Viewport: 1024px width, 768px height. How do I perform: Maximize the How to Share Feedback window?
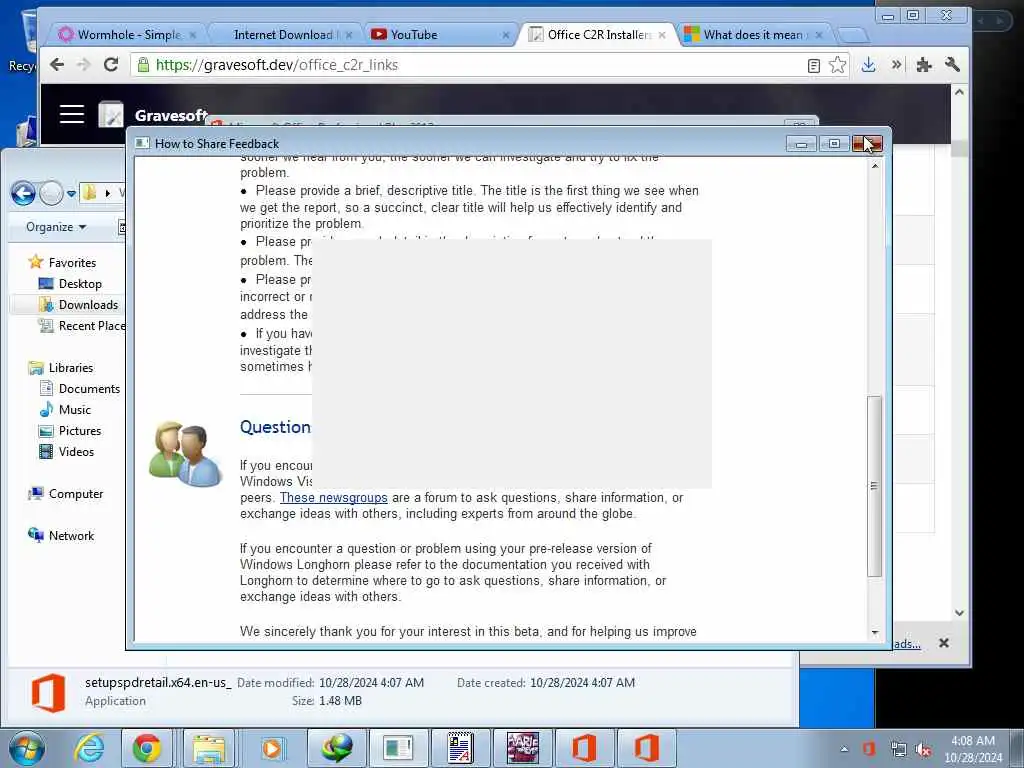834,144
